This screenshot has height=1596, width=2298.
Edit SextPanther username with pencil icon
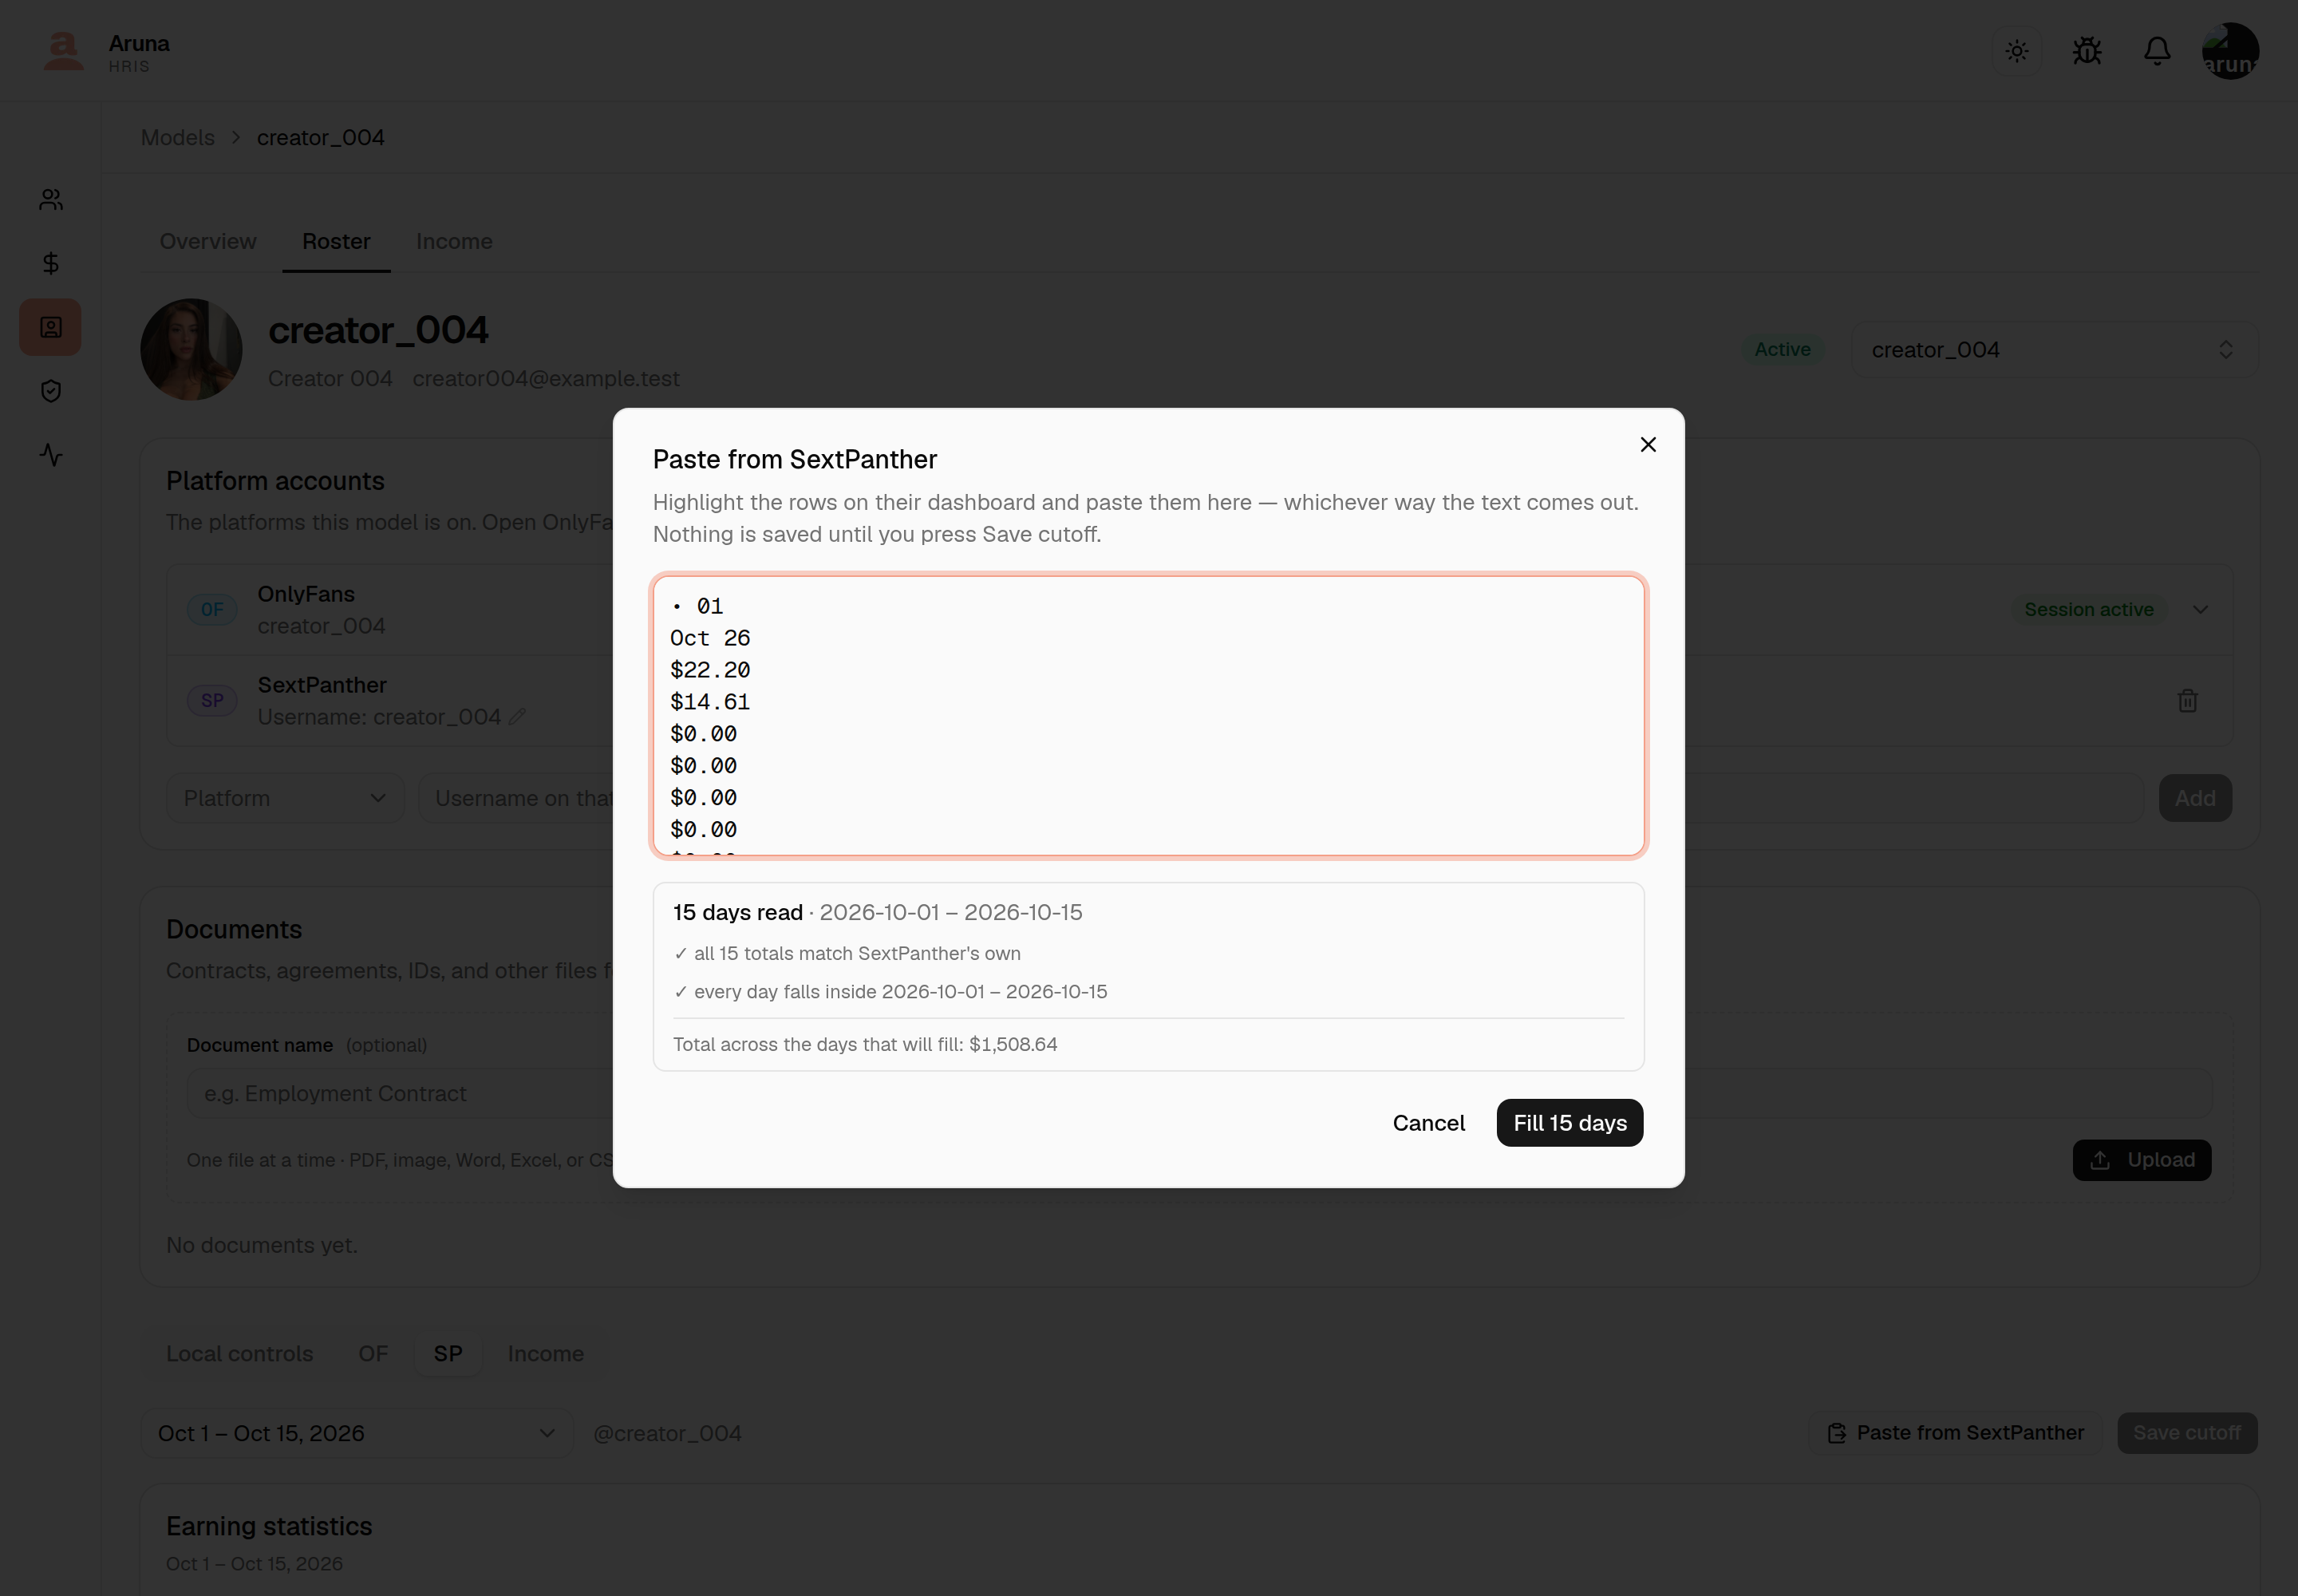tap(517, 717)
